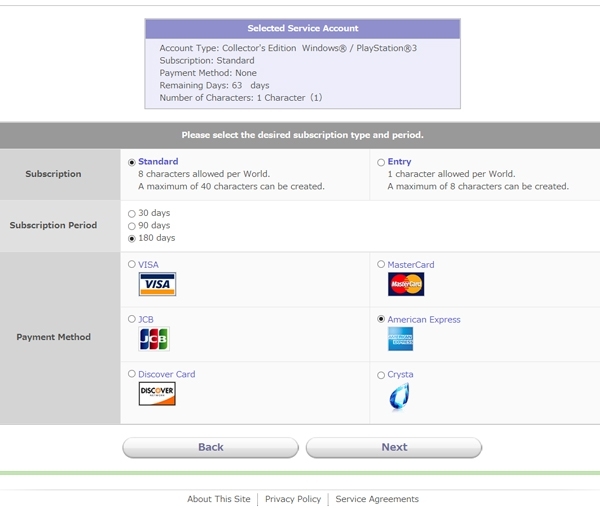Click the JCB label text
This screenshot has width=600, height=508.
point(145,319)
